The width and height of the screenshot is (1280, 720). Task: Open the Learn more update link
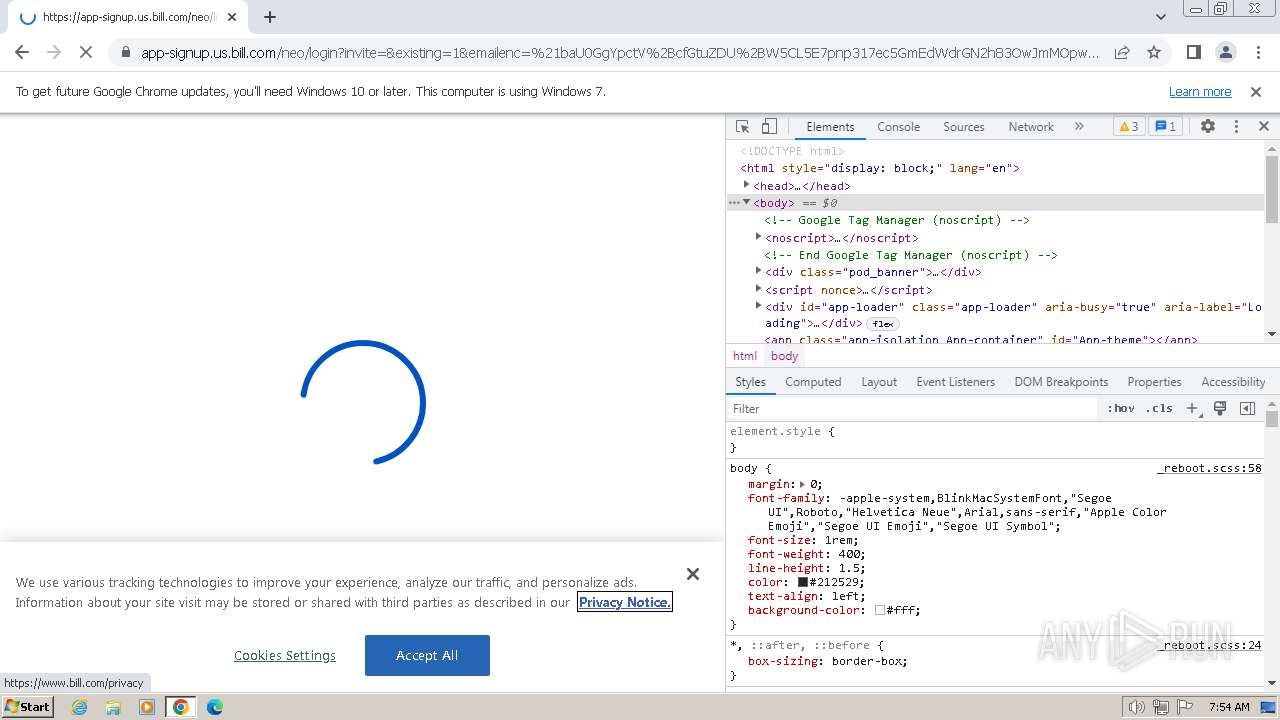tap(1200, 91)
